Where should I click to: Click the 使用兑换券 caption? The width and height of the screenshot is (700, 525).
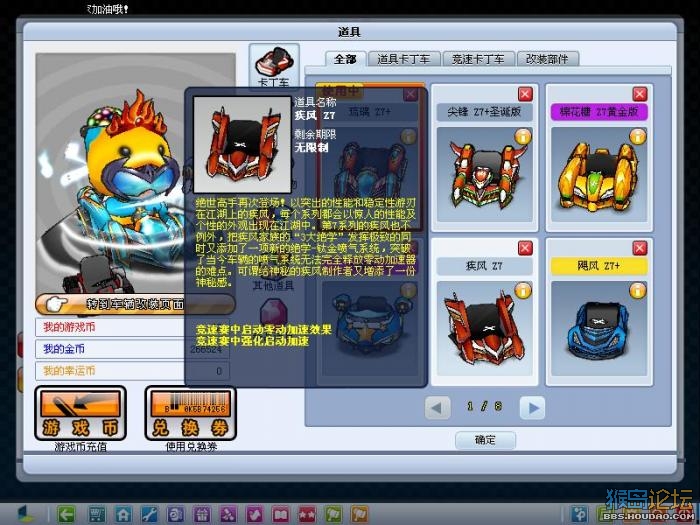(x=191, y=446)
